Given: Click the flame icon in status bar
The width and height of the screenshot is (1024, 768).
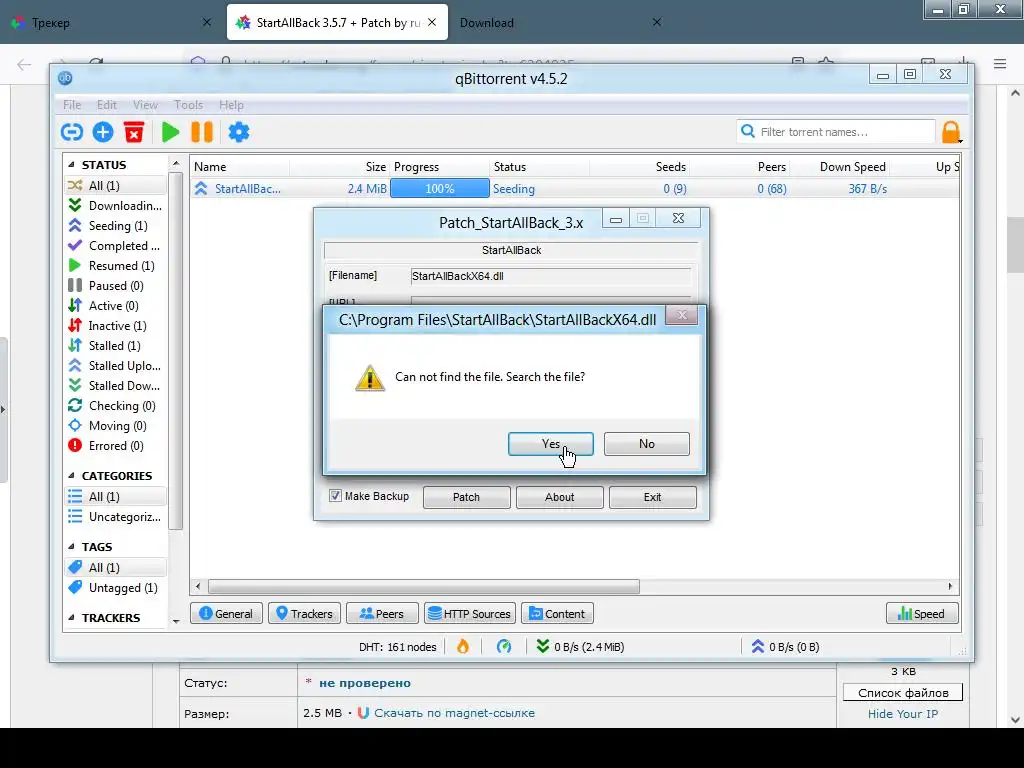Looking at the screenshot, I should 463,647.
